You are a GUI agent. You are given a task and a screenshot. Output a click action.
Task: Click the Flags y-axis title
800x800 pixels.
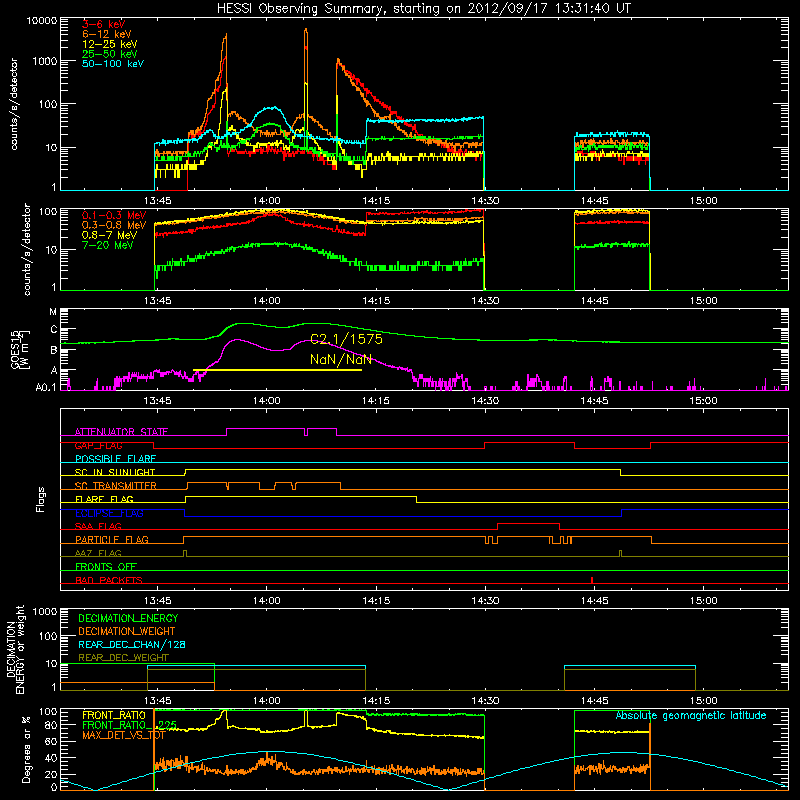41,499
